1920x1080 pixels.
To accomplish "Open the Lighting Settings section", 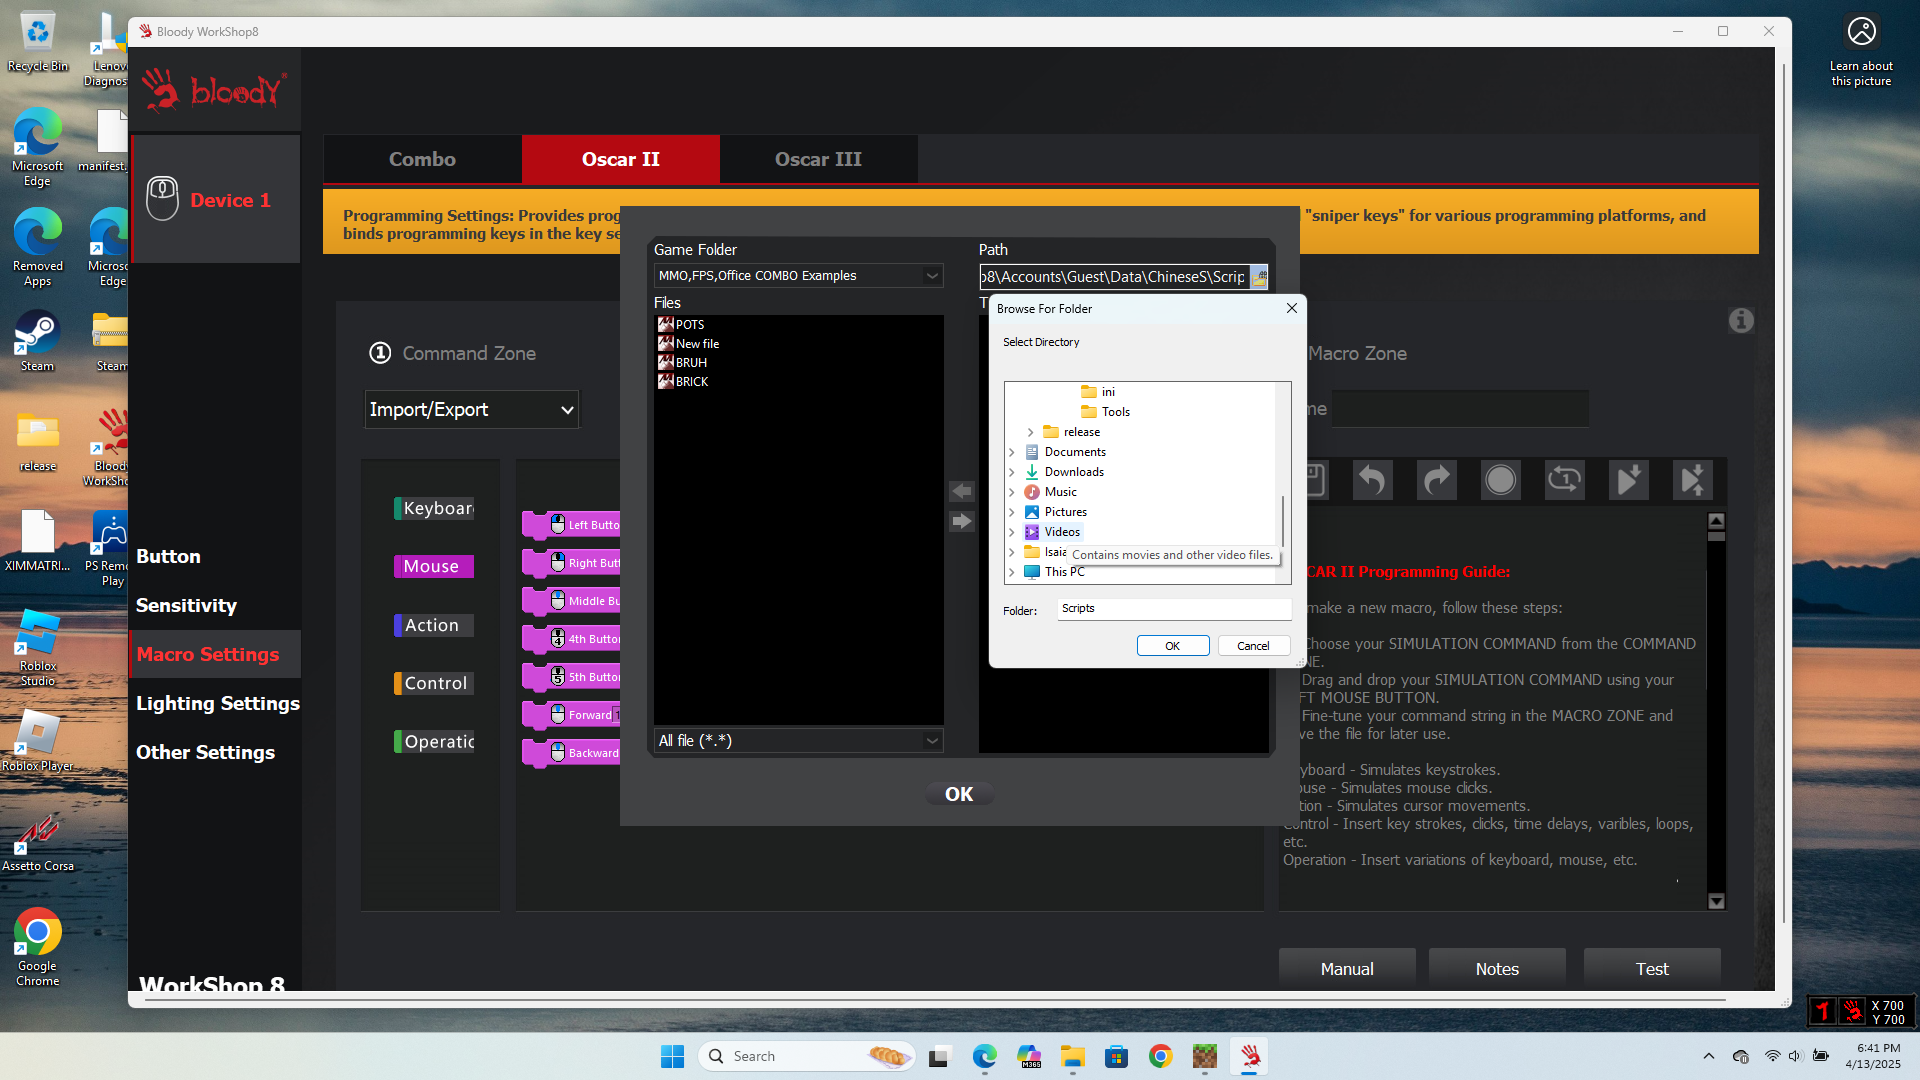I will (217, 703).
